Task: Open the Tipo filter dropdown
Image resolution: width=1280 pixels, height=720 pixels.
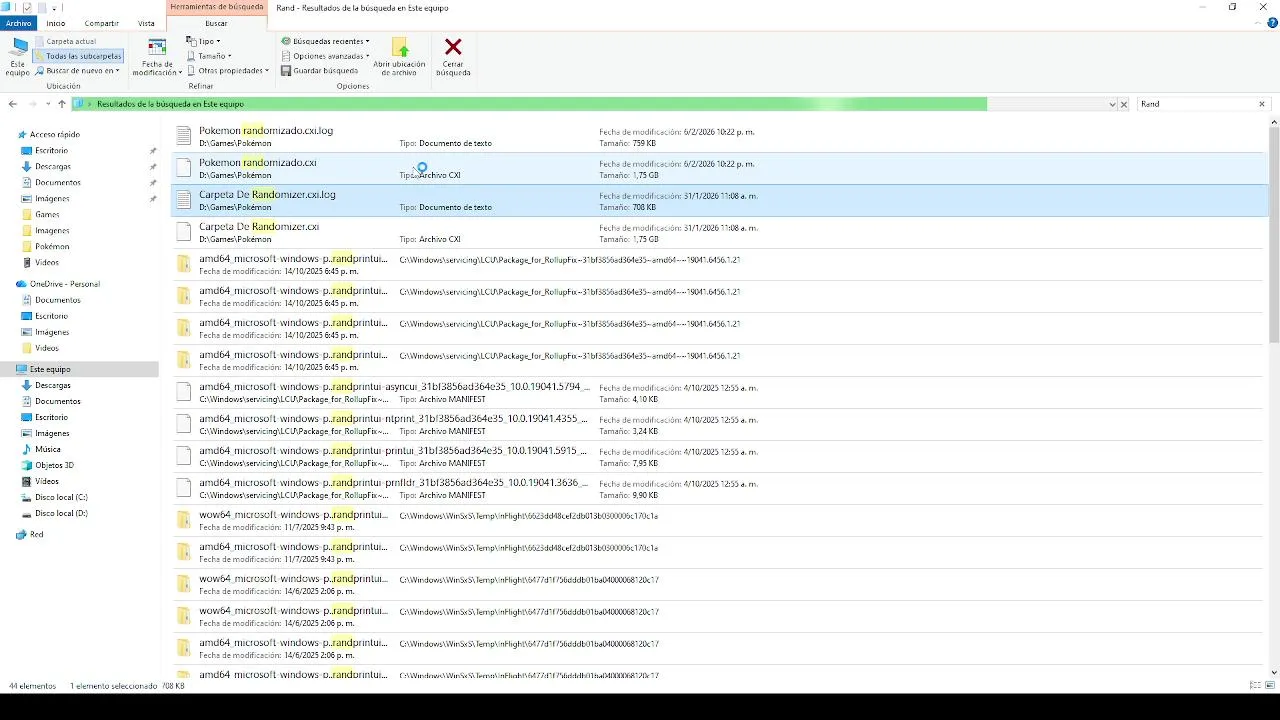Action: coord(204,42)
